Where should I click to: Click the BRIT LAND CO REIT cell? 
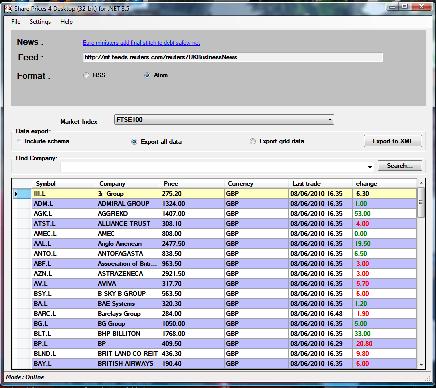point(128,354)
